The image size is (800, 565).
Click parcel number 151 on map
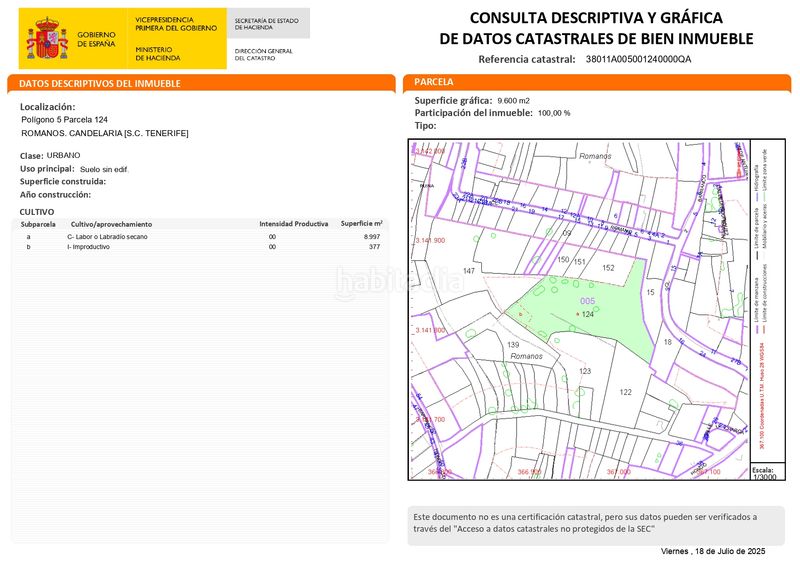tap(579, 262)
